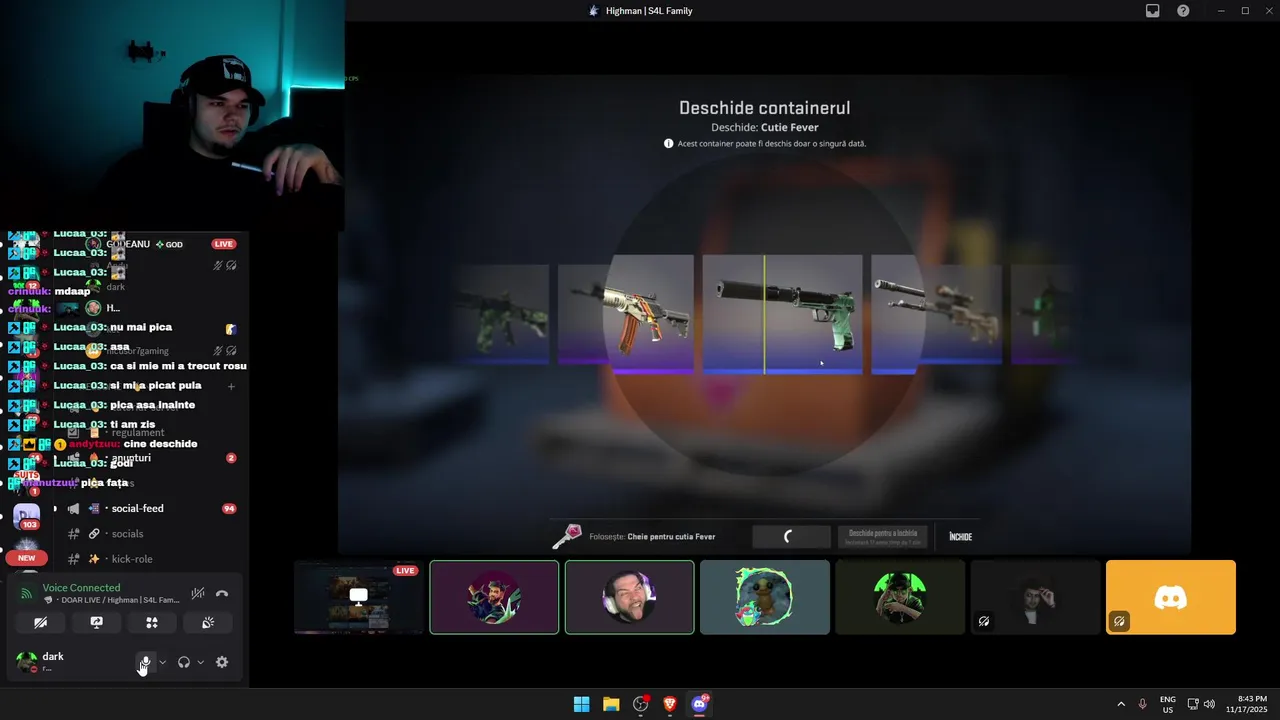The width and height of the screenshot is (1280, 720).
Task: Open the socials channel
Action: coord(150,534)
